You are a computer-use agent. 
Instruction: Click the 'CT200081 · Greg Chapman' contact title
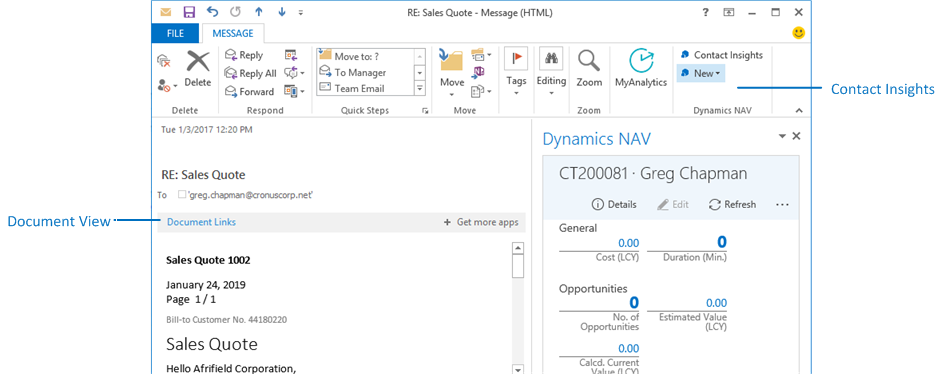pos(653,174)
